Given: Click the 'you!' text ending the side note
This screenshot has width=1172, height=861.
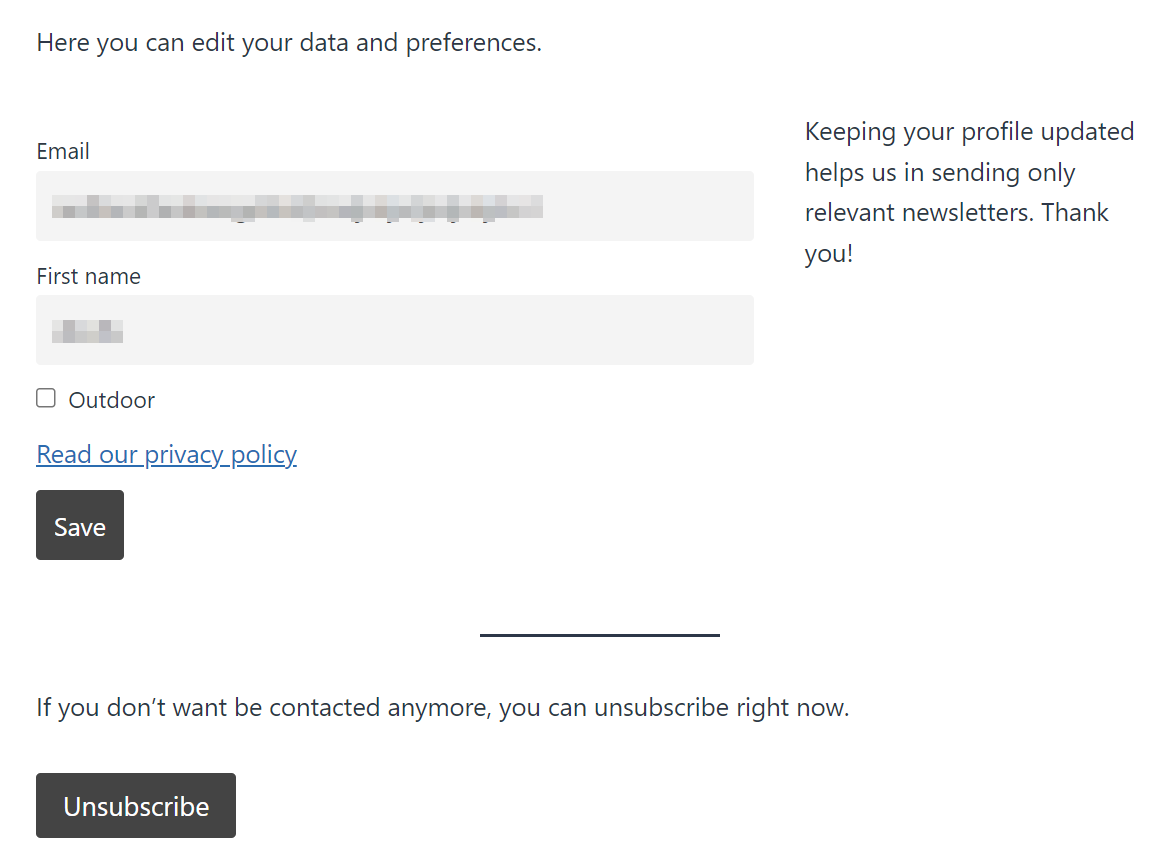Looking at the screenshot, I should 828,254.
